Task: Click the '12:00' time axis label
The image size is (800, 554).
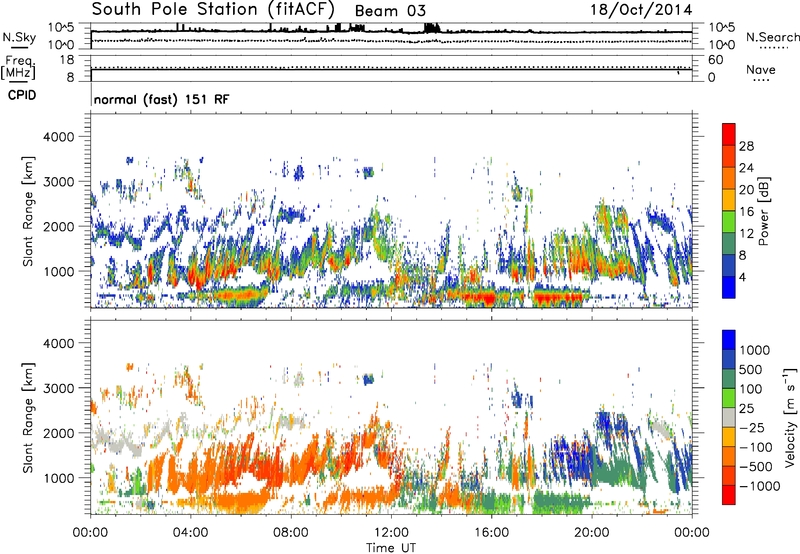Action: click(x=391, y=533)
